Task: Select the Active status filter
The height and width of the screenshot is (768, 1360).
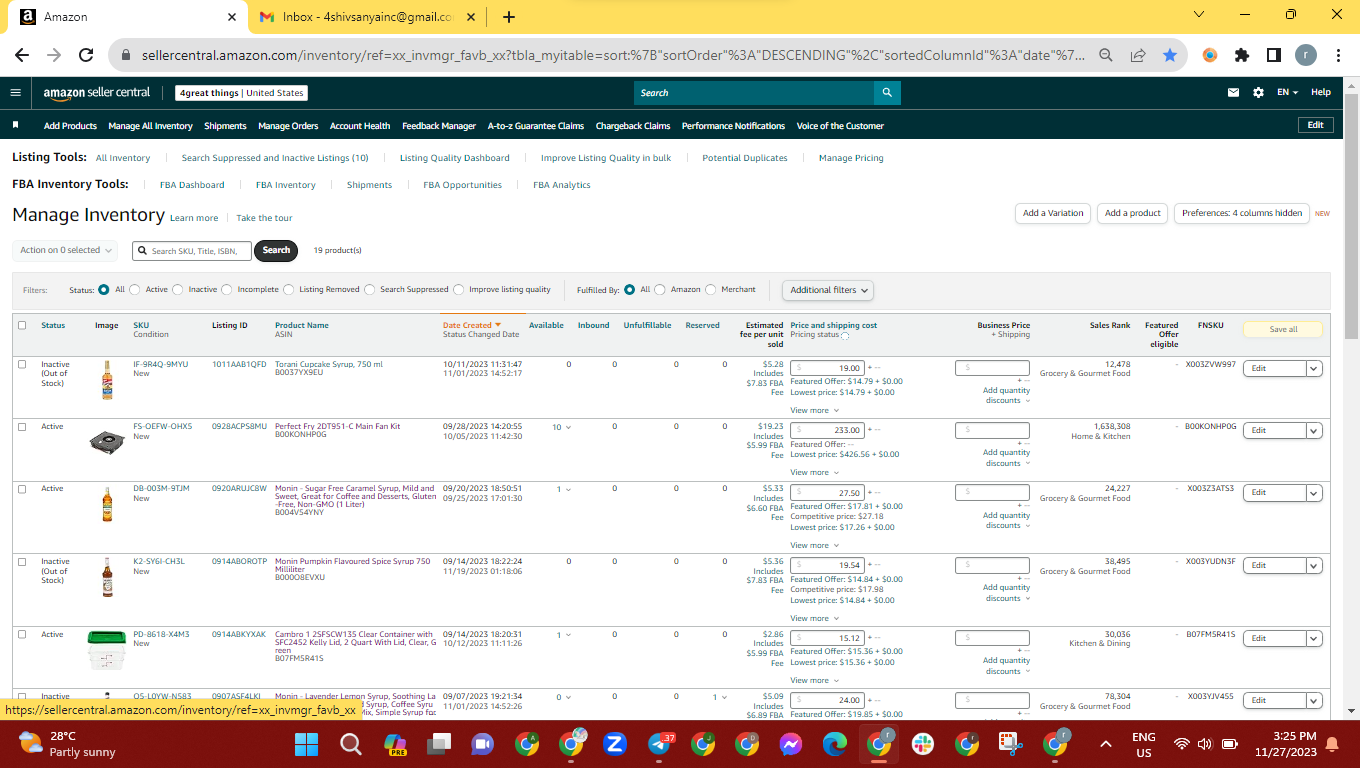Action: tap(135, 290)
